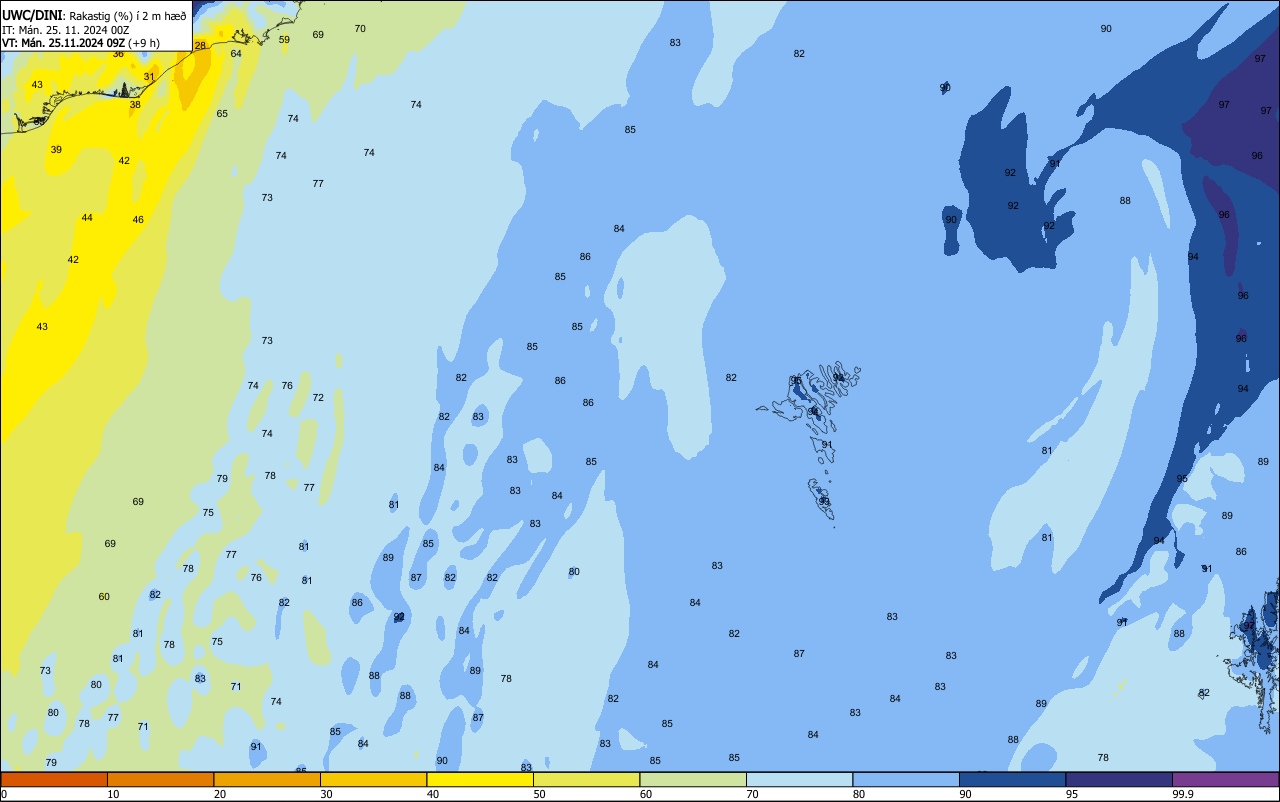Screen dimensions: 1280x802
Task: Select the 'VT: Mán. 25.11.2024 09Z' line
Action: tap(63, 43)
